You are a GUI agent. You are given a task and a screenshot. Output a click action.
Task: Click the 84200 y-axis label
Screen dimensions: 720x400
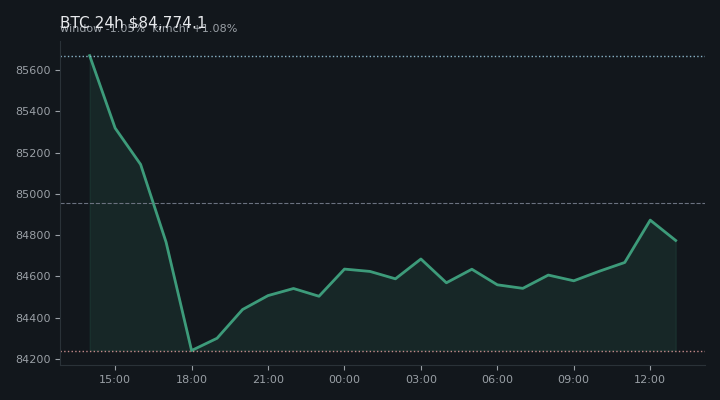point(33,359)
